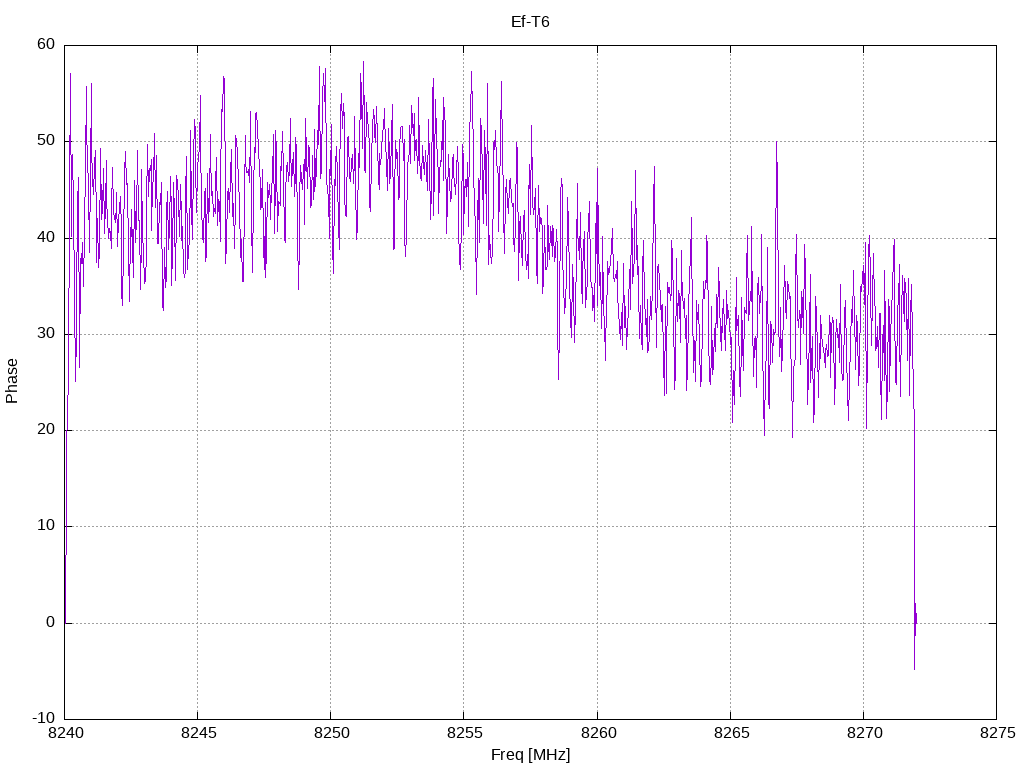This screenshot has width=1024, height=768.
Task: Select the 60 y-axis tick label
Action: click(x=46, y=45)
